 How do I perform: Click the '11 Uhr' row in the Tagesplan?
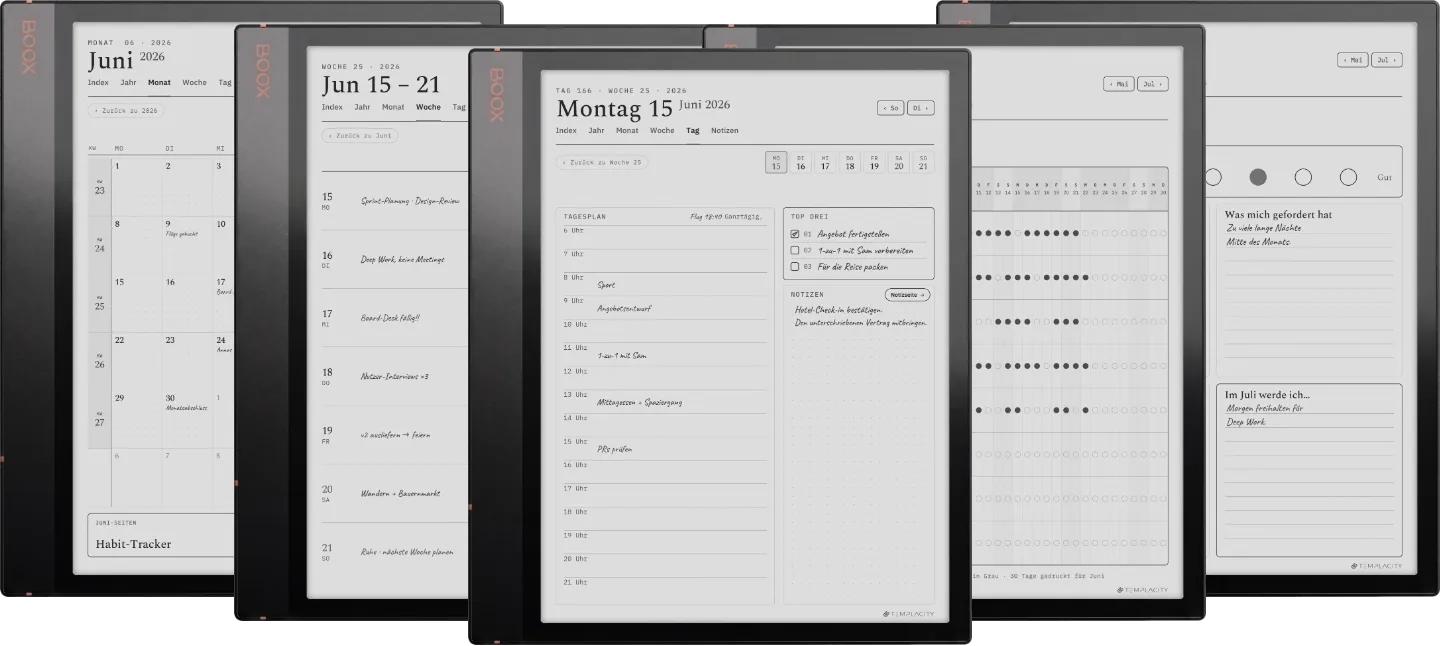point(665,355)
